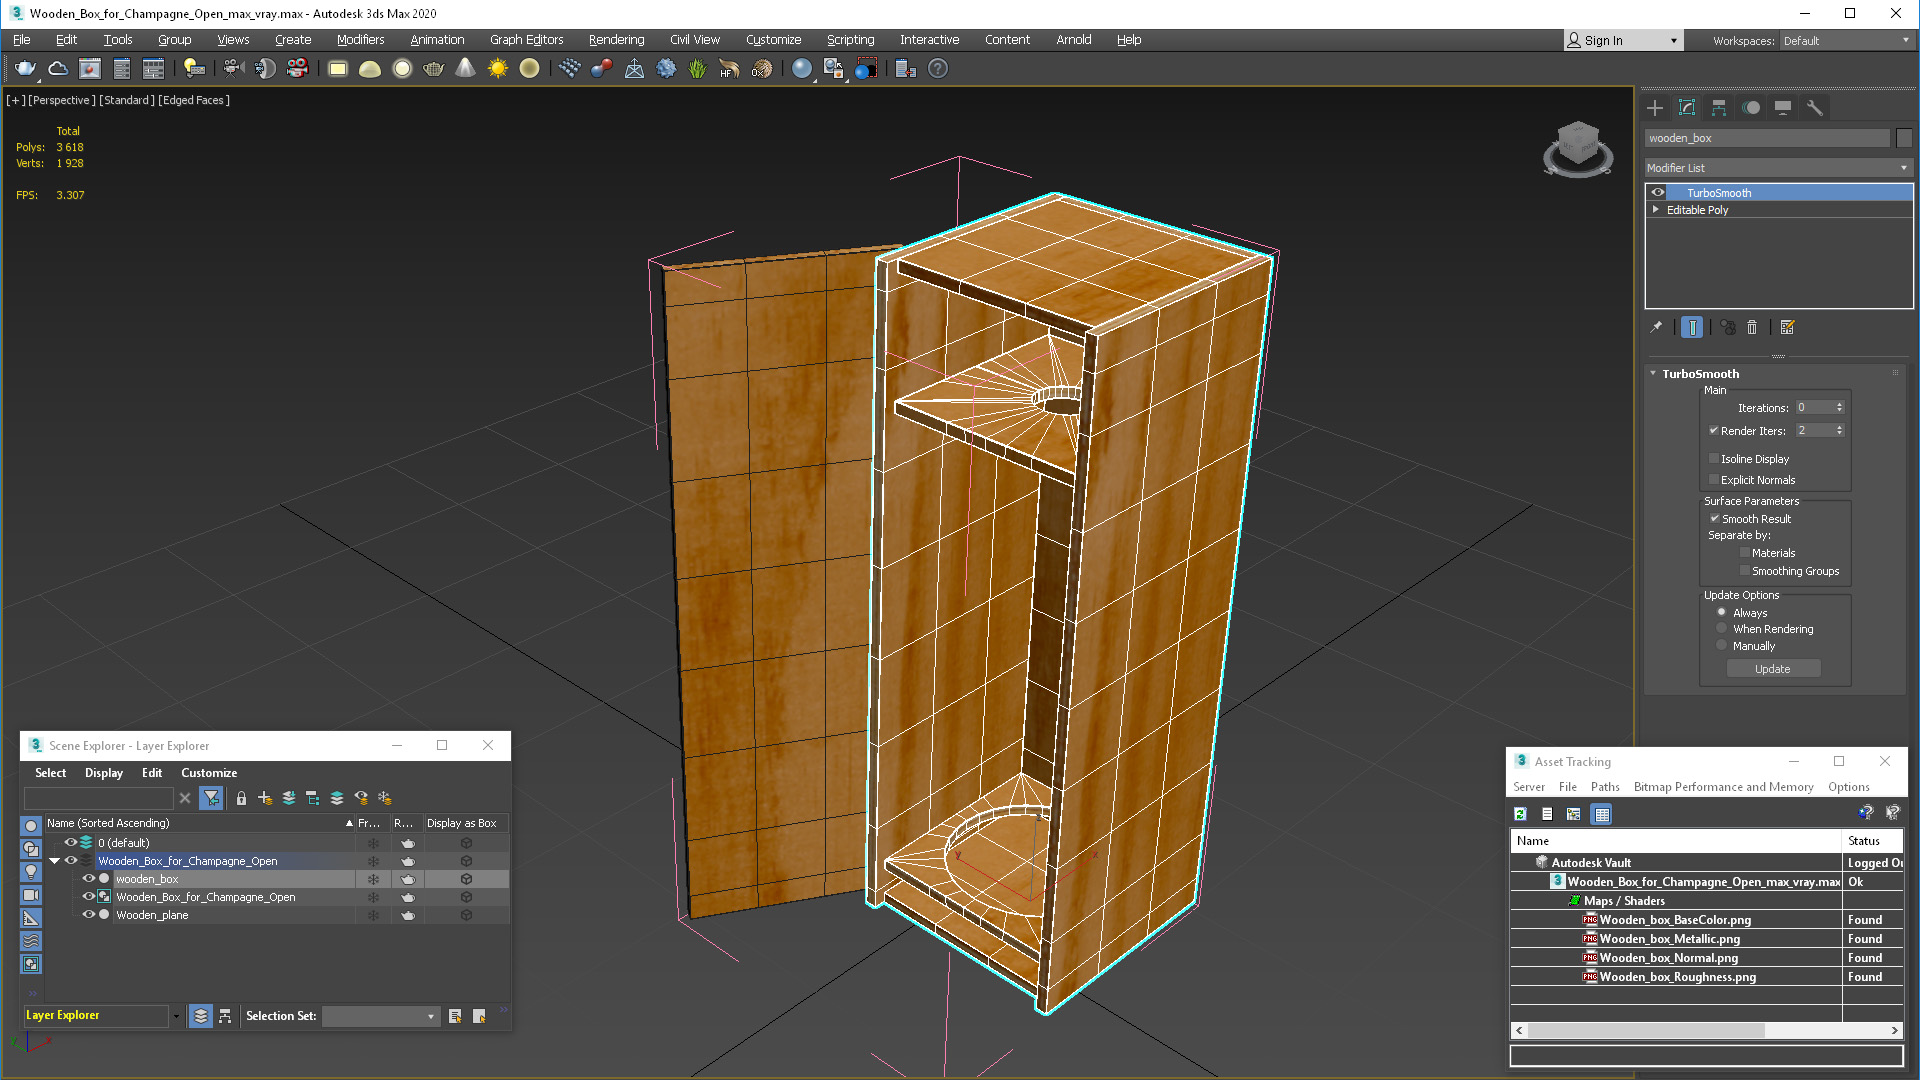Click the create new layer icon

[265, 798]
